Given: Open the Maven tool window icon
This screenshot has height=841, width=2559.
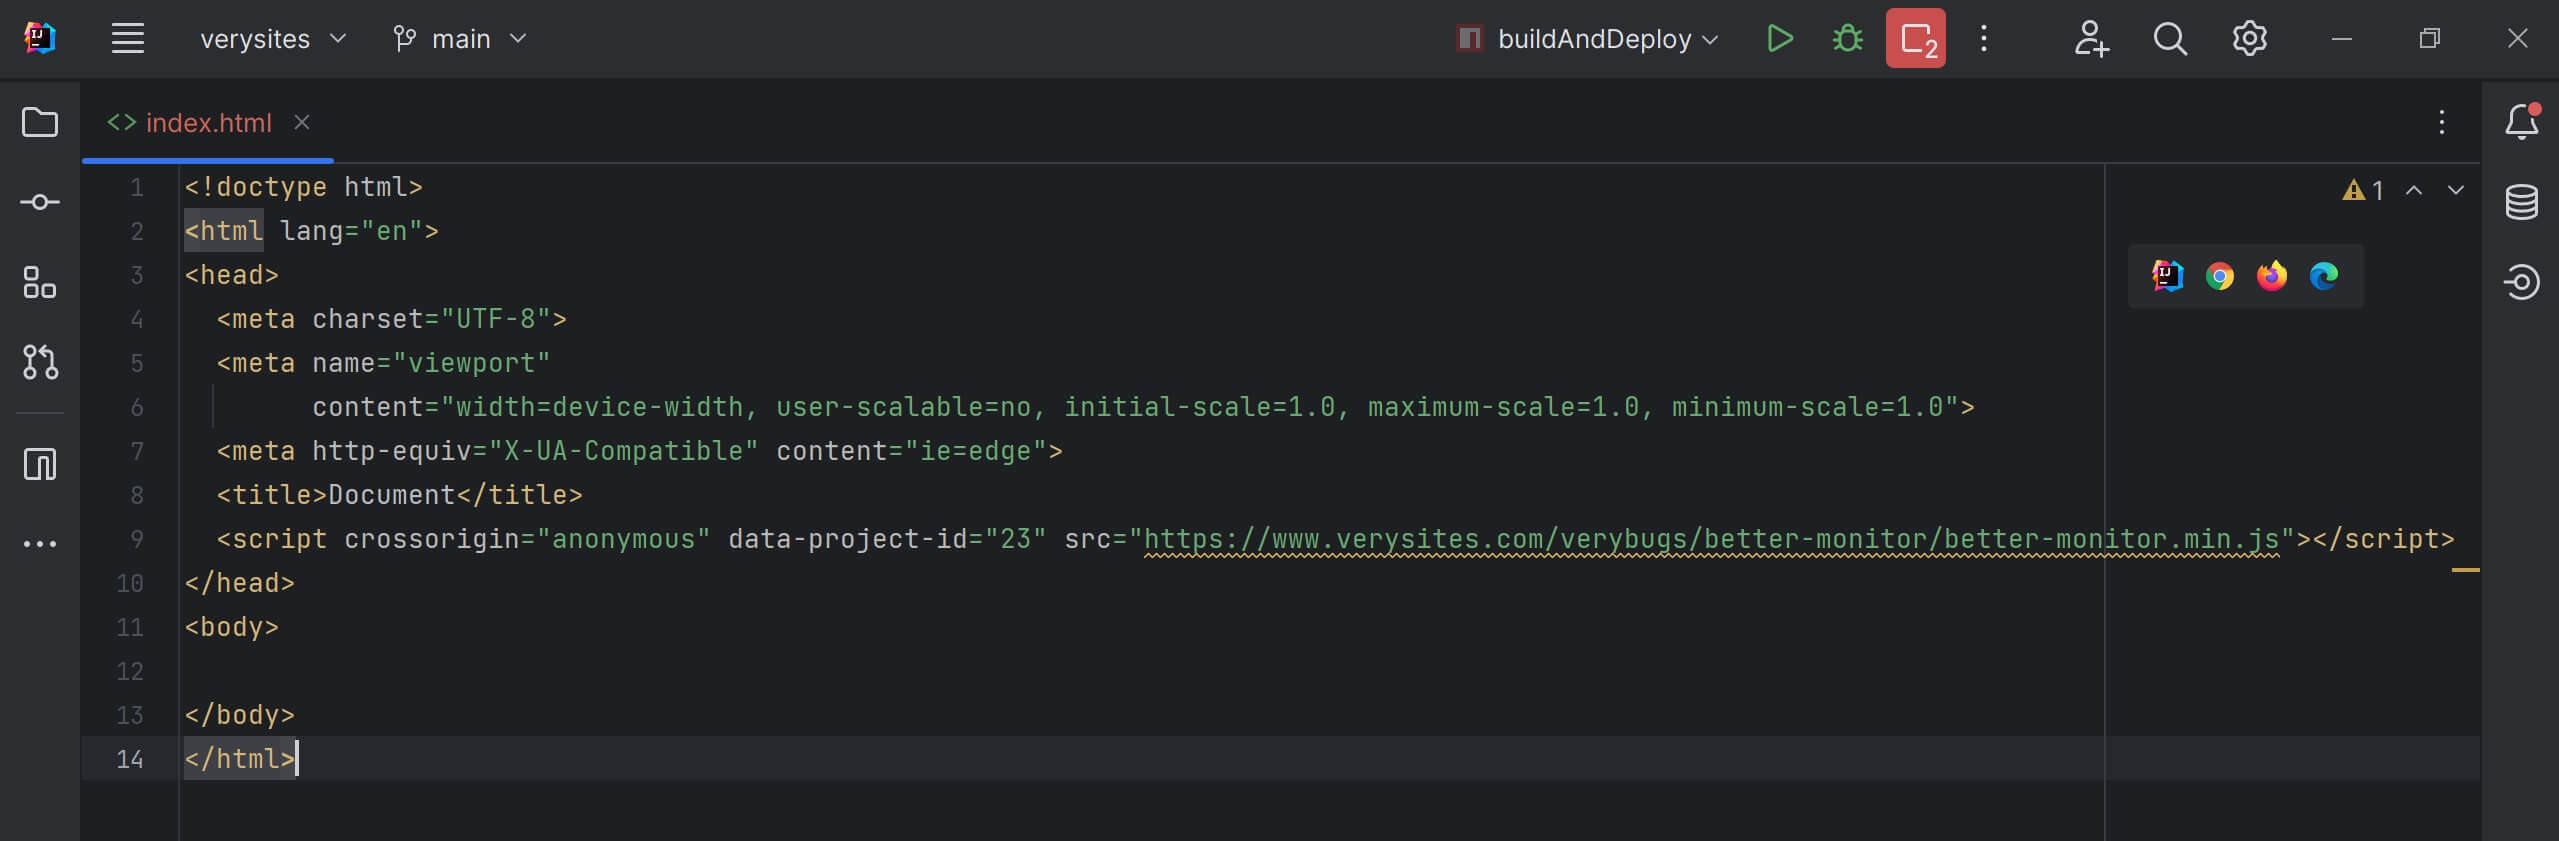Looking at the screenshot, I should pyautogui.click(x=40, y=464).
